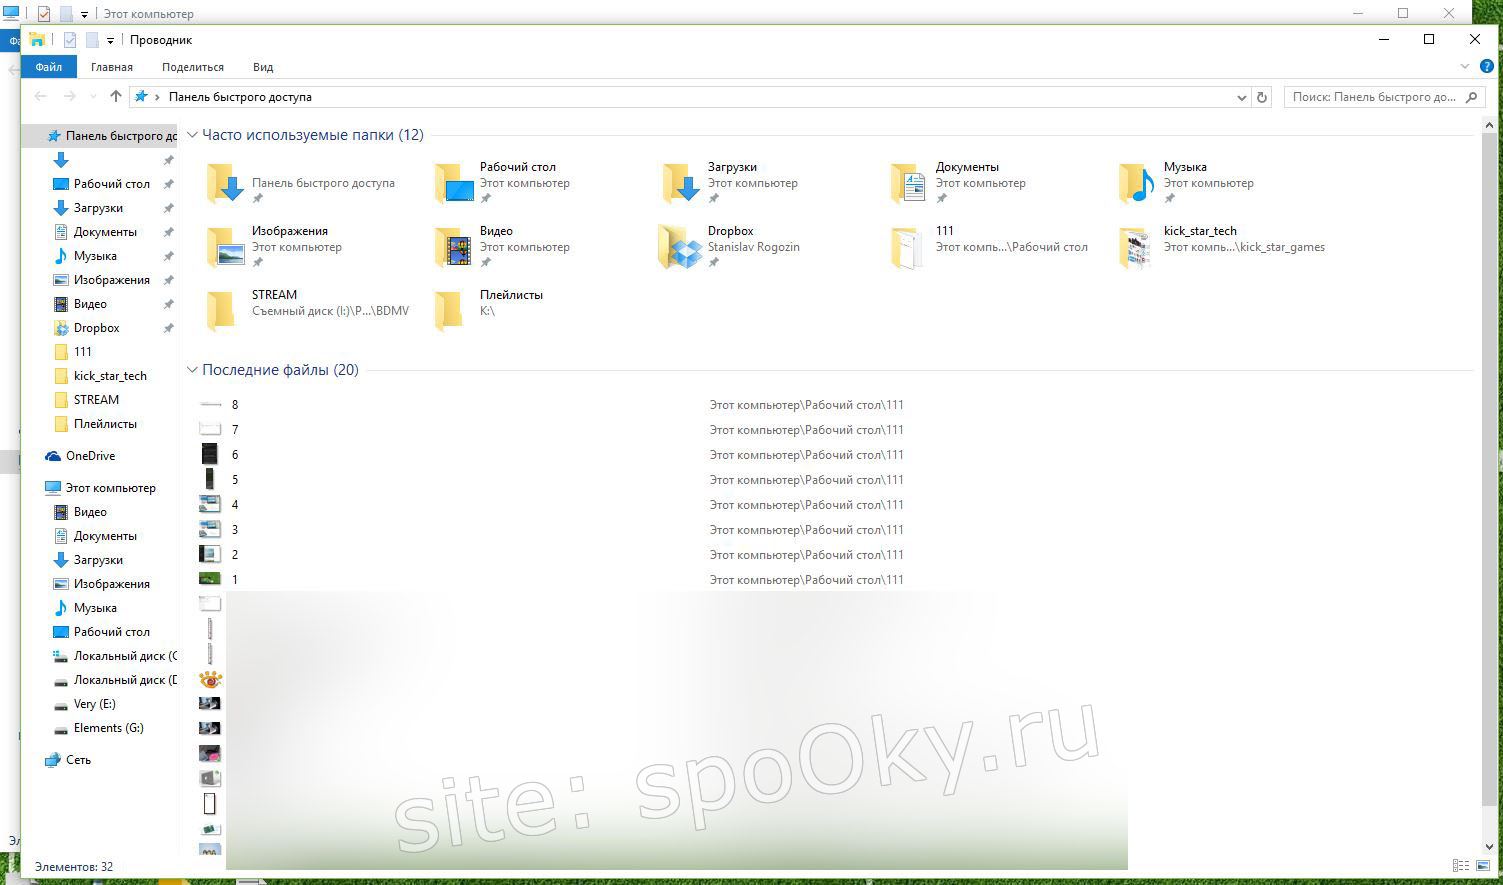This screenshot has height=885, width=1503.
Task: Switch to large thumbnails view icon
Action: coord(1481,866)
